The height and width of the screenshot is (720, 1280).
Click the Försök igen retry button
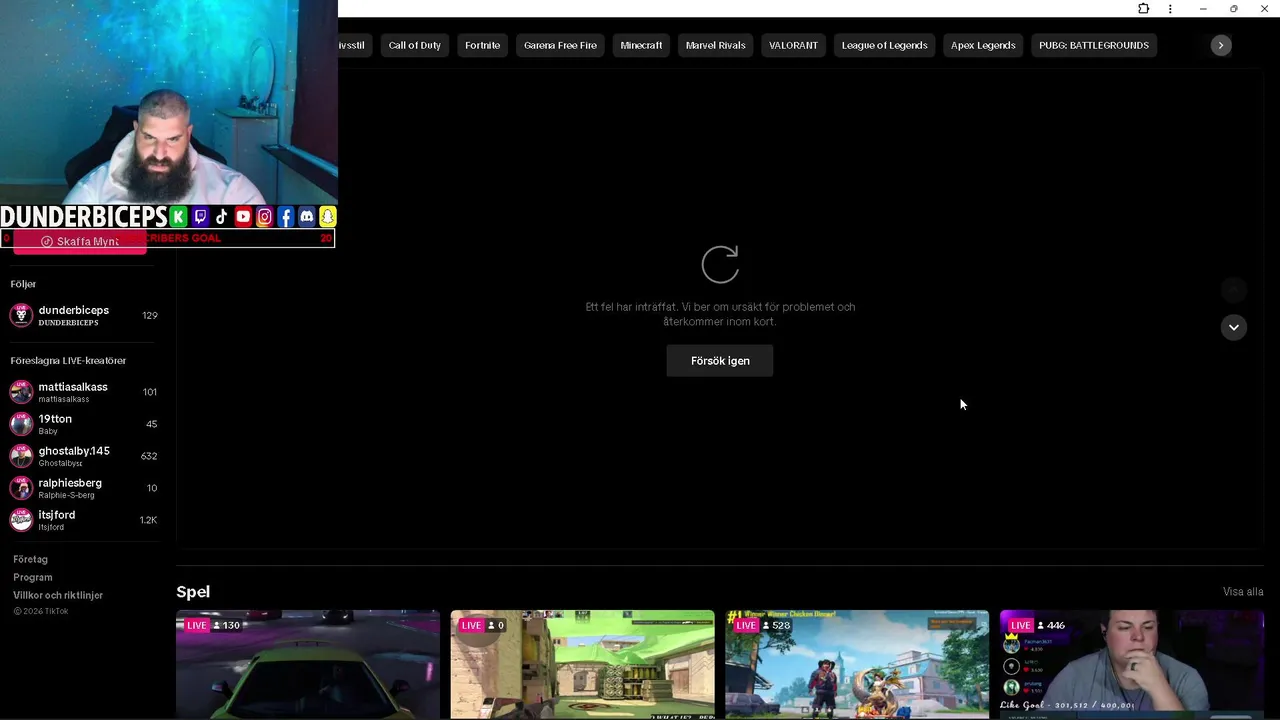point(720,361)
